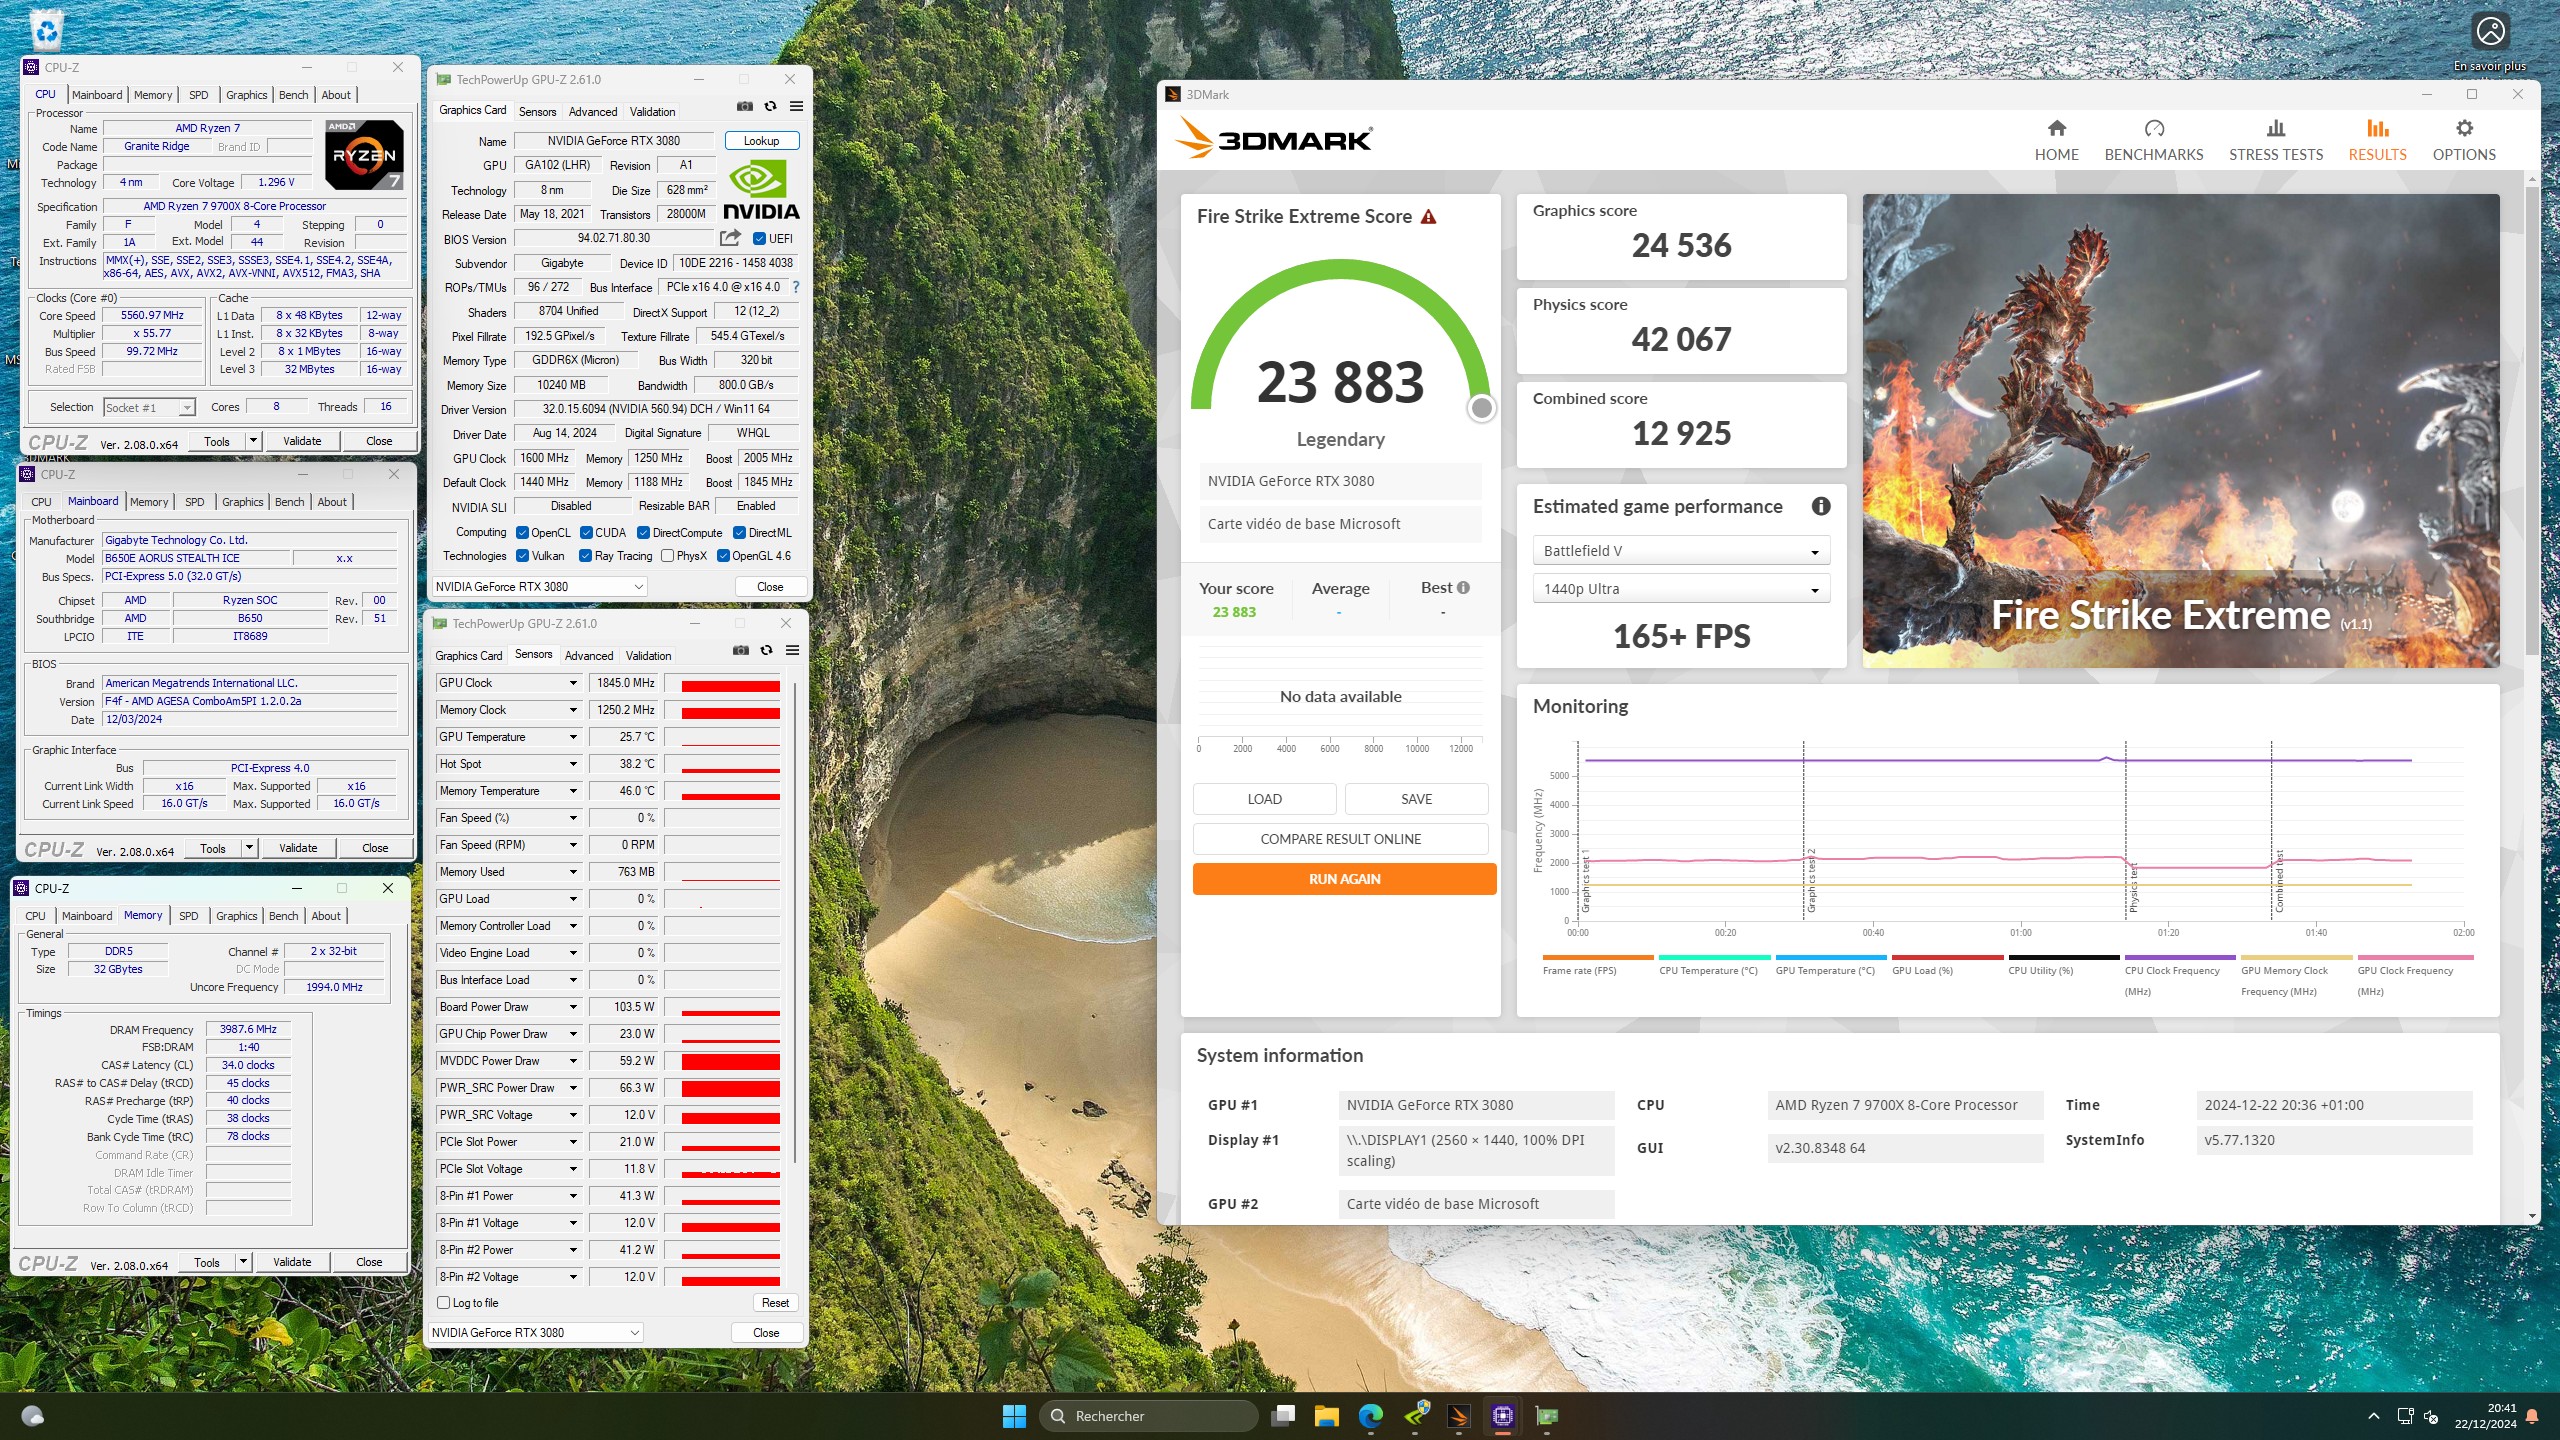
Task: Click En savoir plus desktop icon
Action: pos(2490,42)
